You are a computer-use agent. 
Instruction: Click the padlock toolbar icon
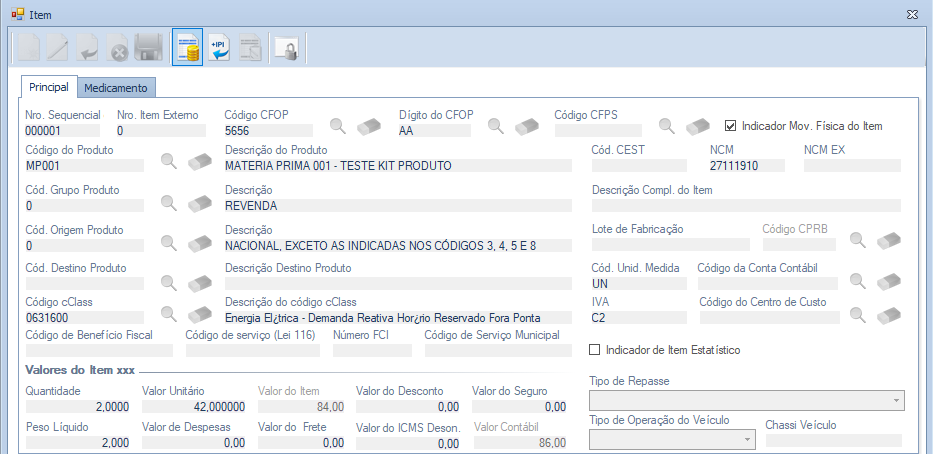287,48
